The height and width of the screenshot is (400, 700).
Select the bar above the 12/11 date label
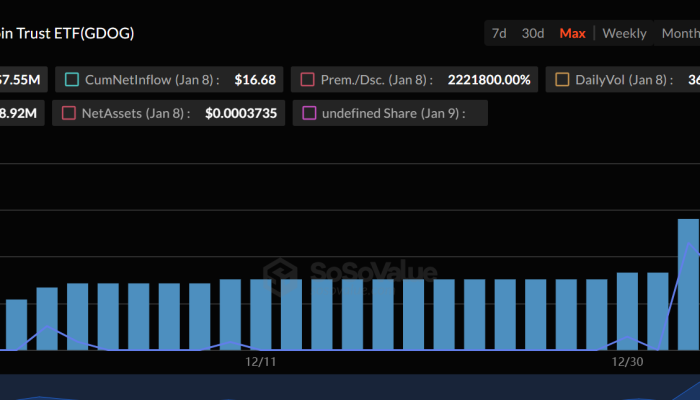coord(261,314)
